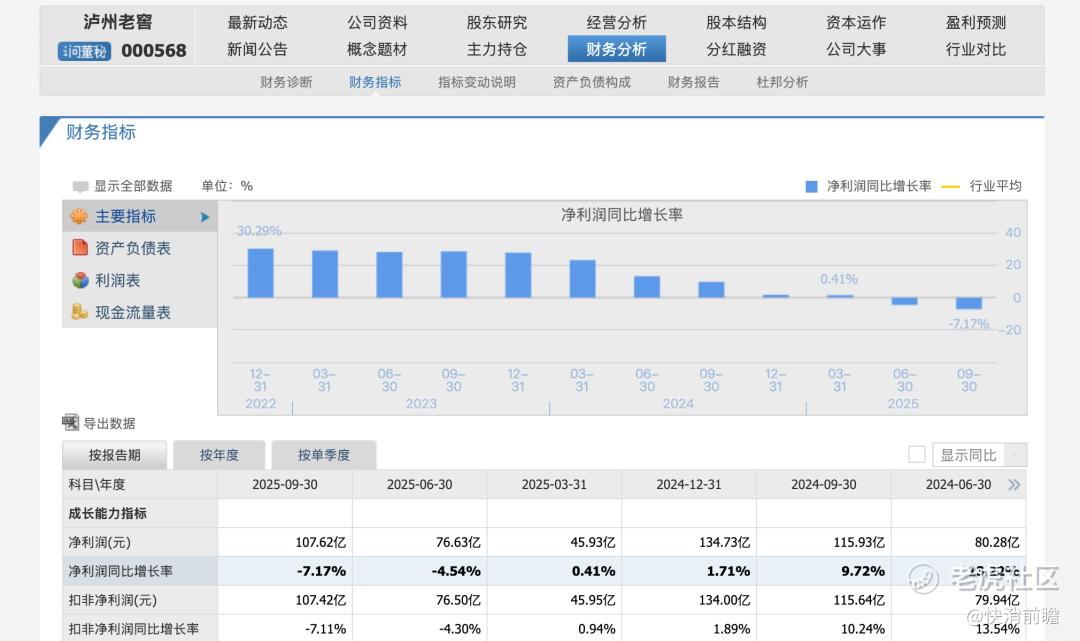
Task: Click the 现金流量表 coins icon
Action: coord(80,312)
